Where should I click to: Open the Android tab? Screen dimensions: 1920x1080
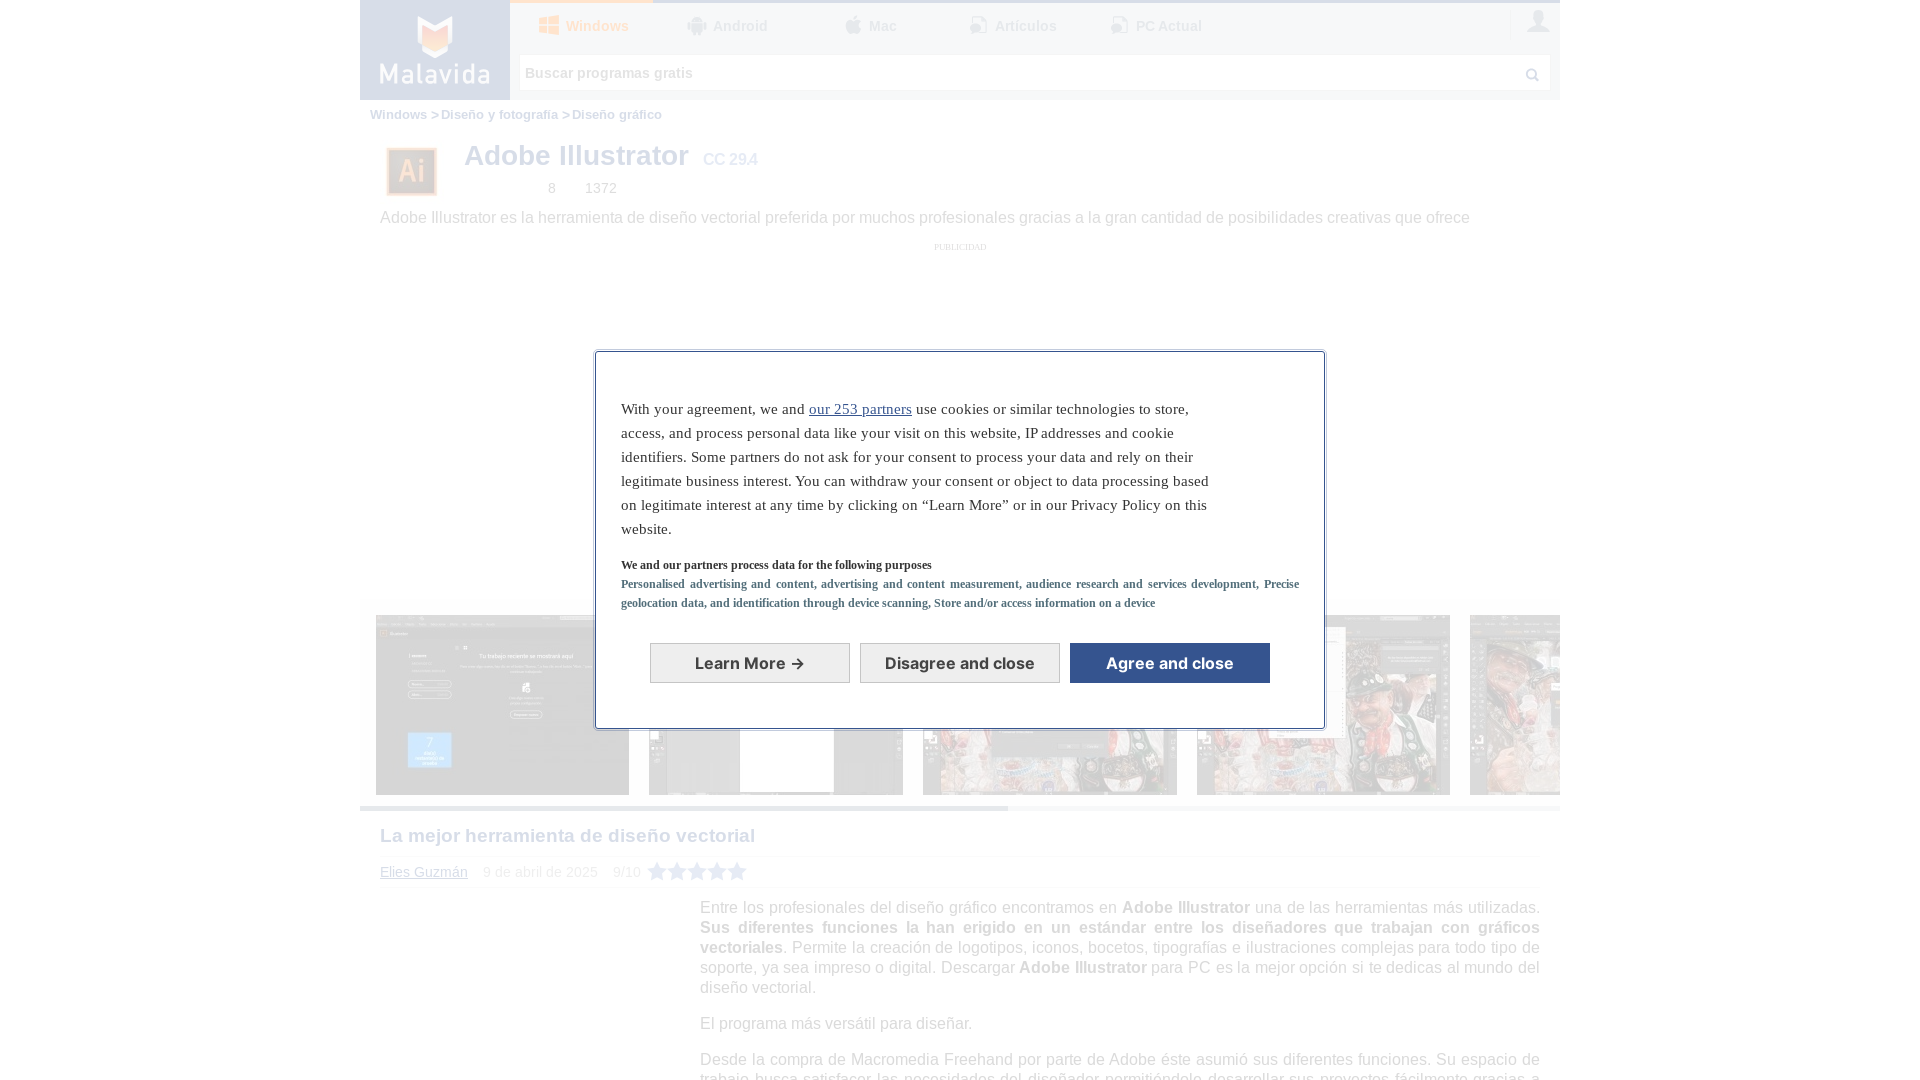coord(727,26)
